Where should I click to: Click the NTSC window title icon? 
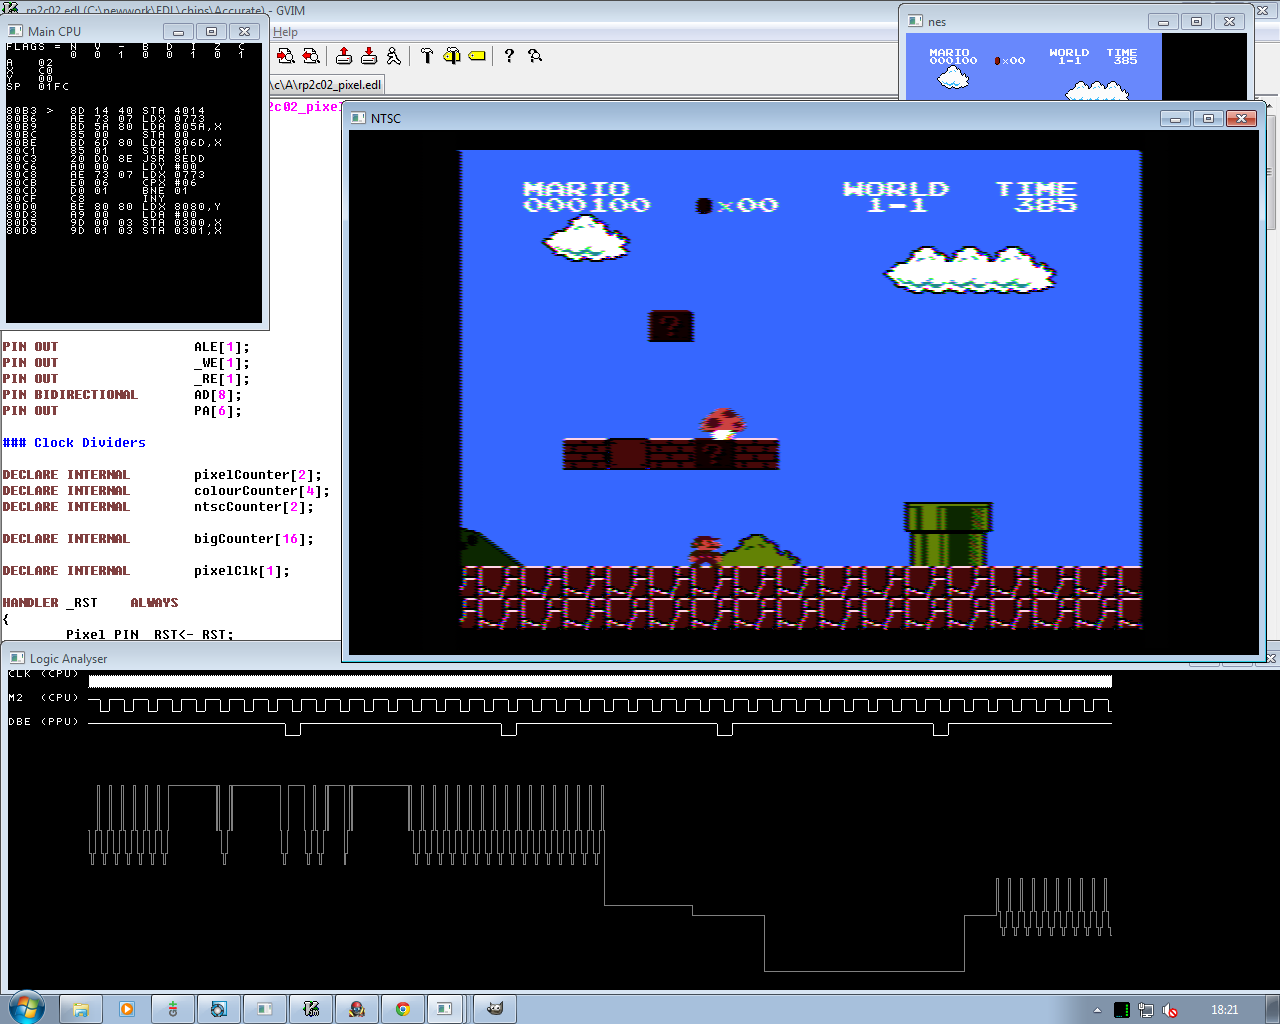(358, 118)
